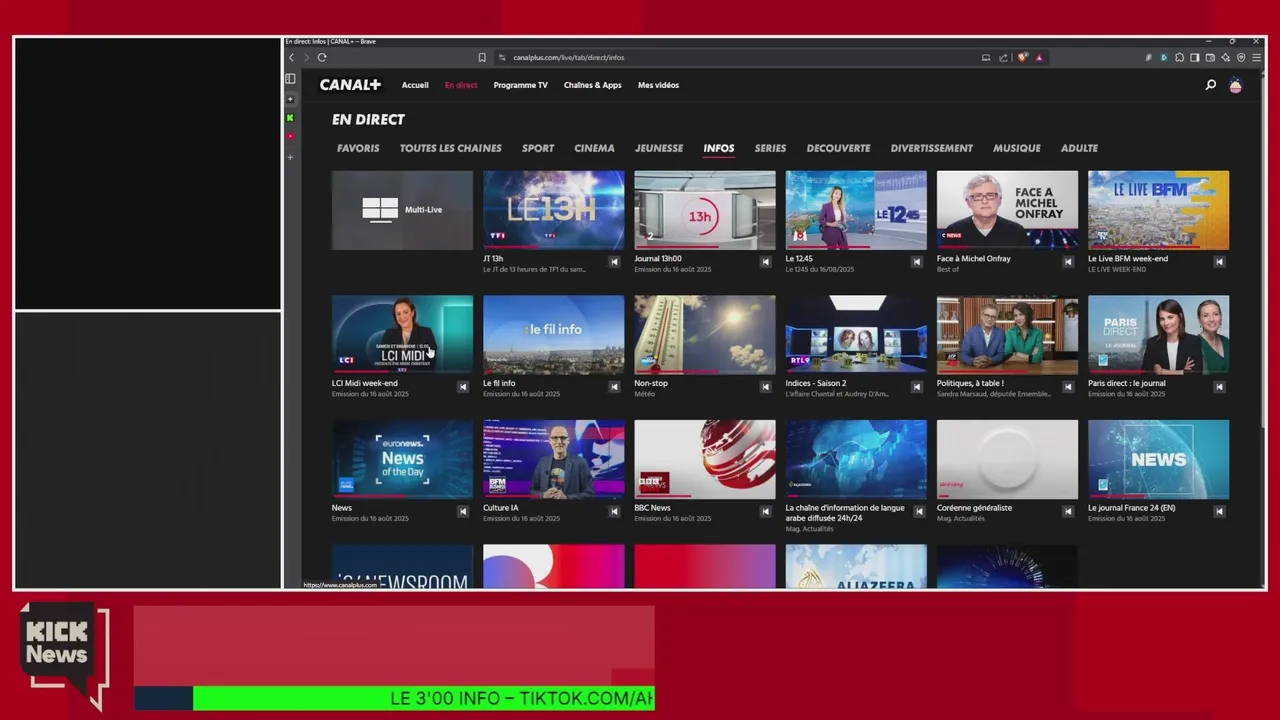Open the euronews News of the Day thumbnail
This screenshot has height=720, width=1280.
pyautogui.click(x=402, y=459)
